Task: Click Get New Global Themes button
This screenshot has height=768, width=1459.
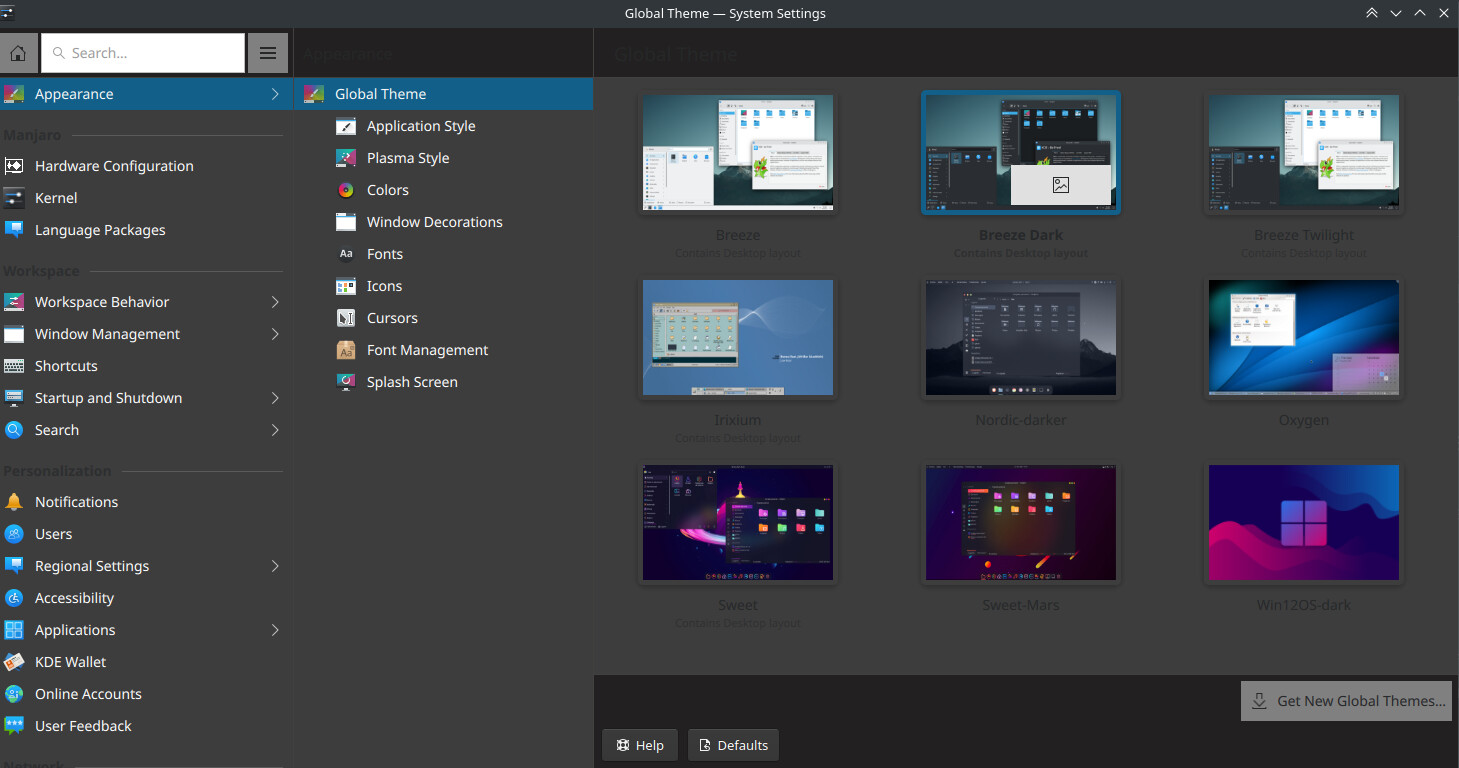Action: click(1348, 701)
